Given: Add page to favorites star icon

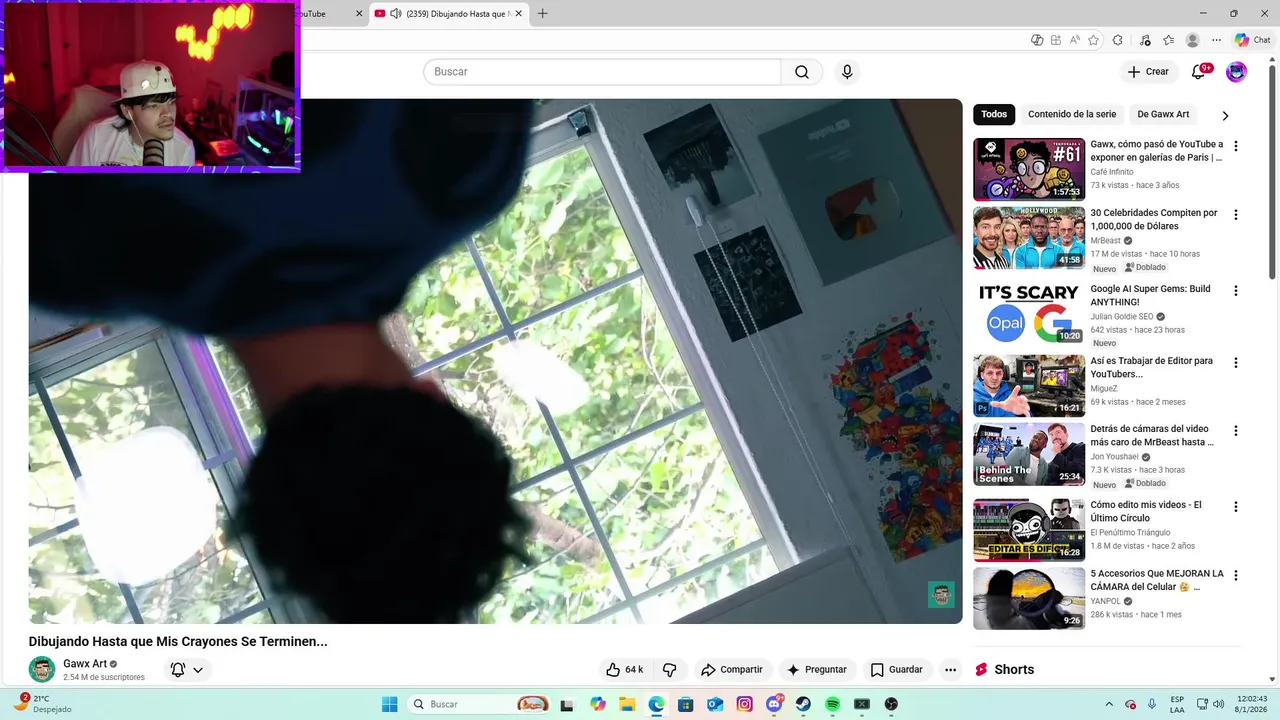Looking at the screenshot, I should point(1093,40).
